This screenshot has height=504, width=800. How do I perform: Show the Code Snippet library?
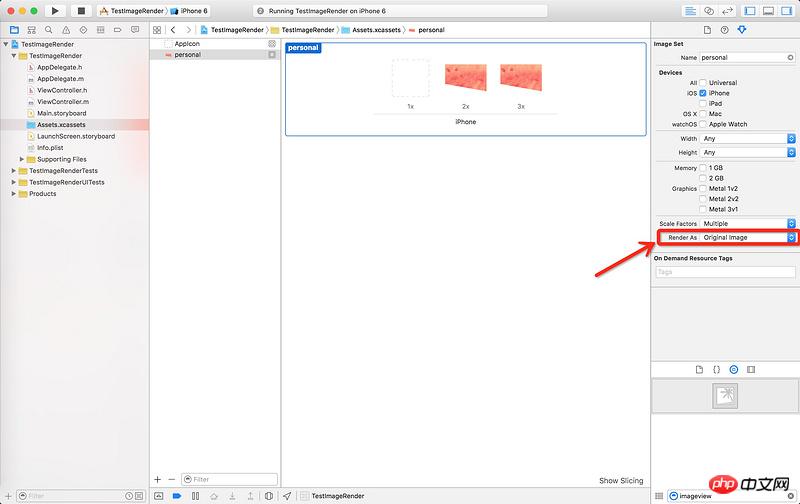click(x=716, y=369)
